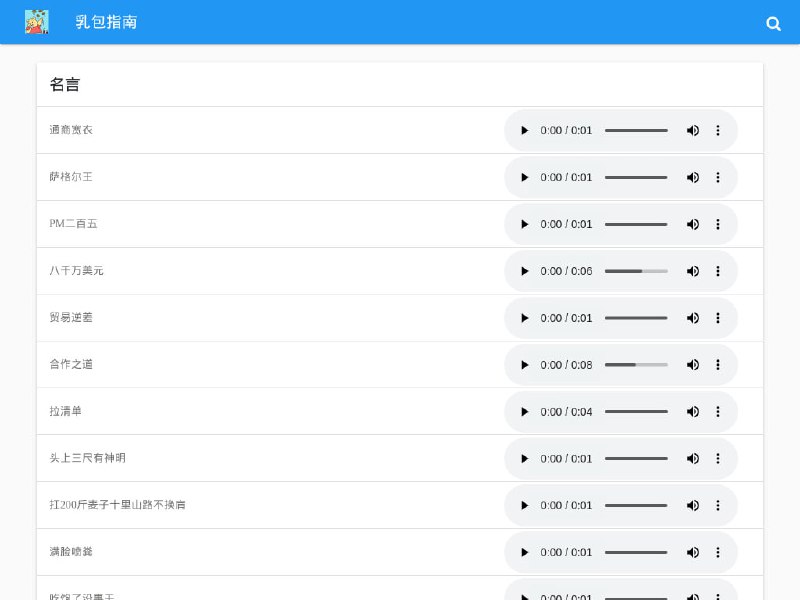
Task: Expand the three-dot menu for 扛200斤麦子十里山路不换肩
Action: click(x=717, y=505)
